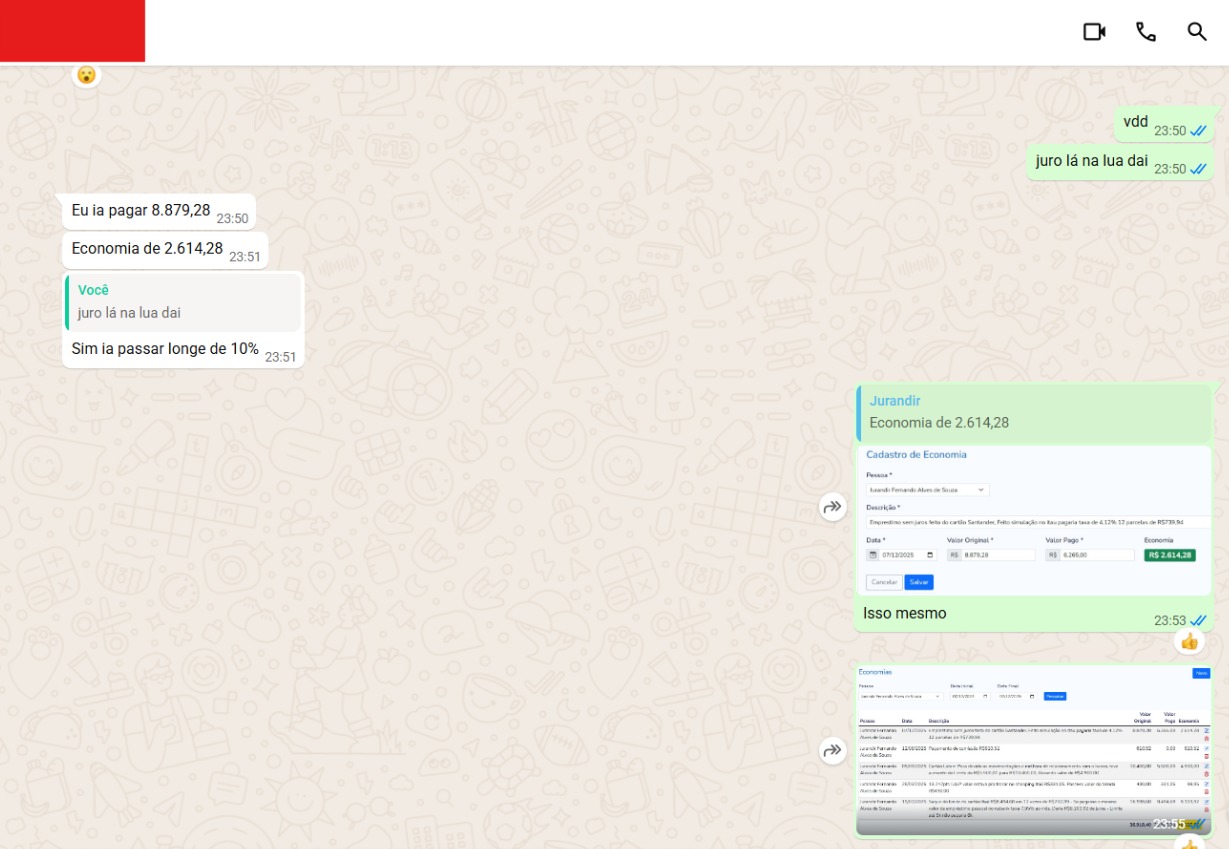
Task: Click the read receipt ticks on "vdd"
Action: (1198, 131)
